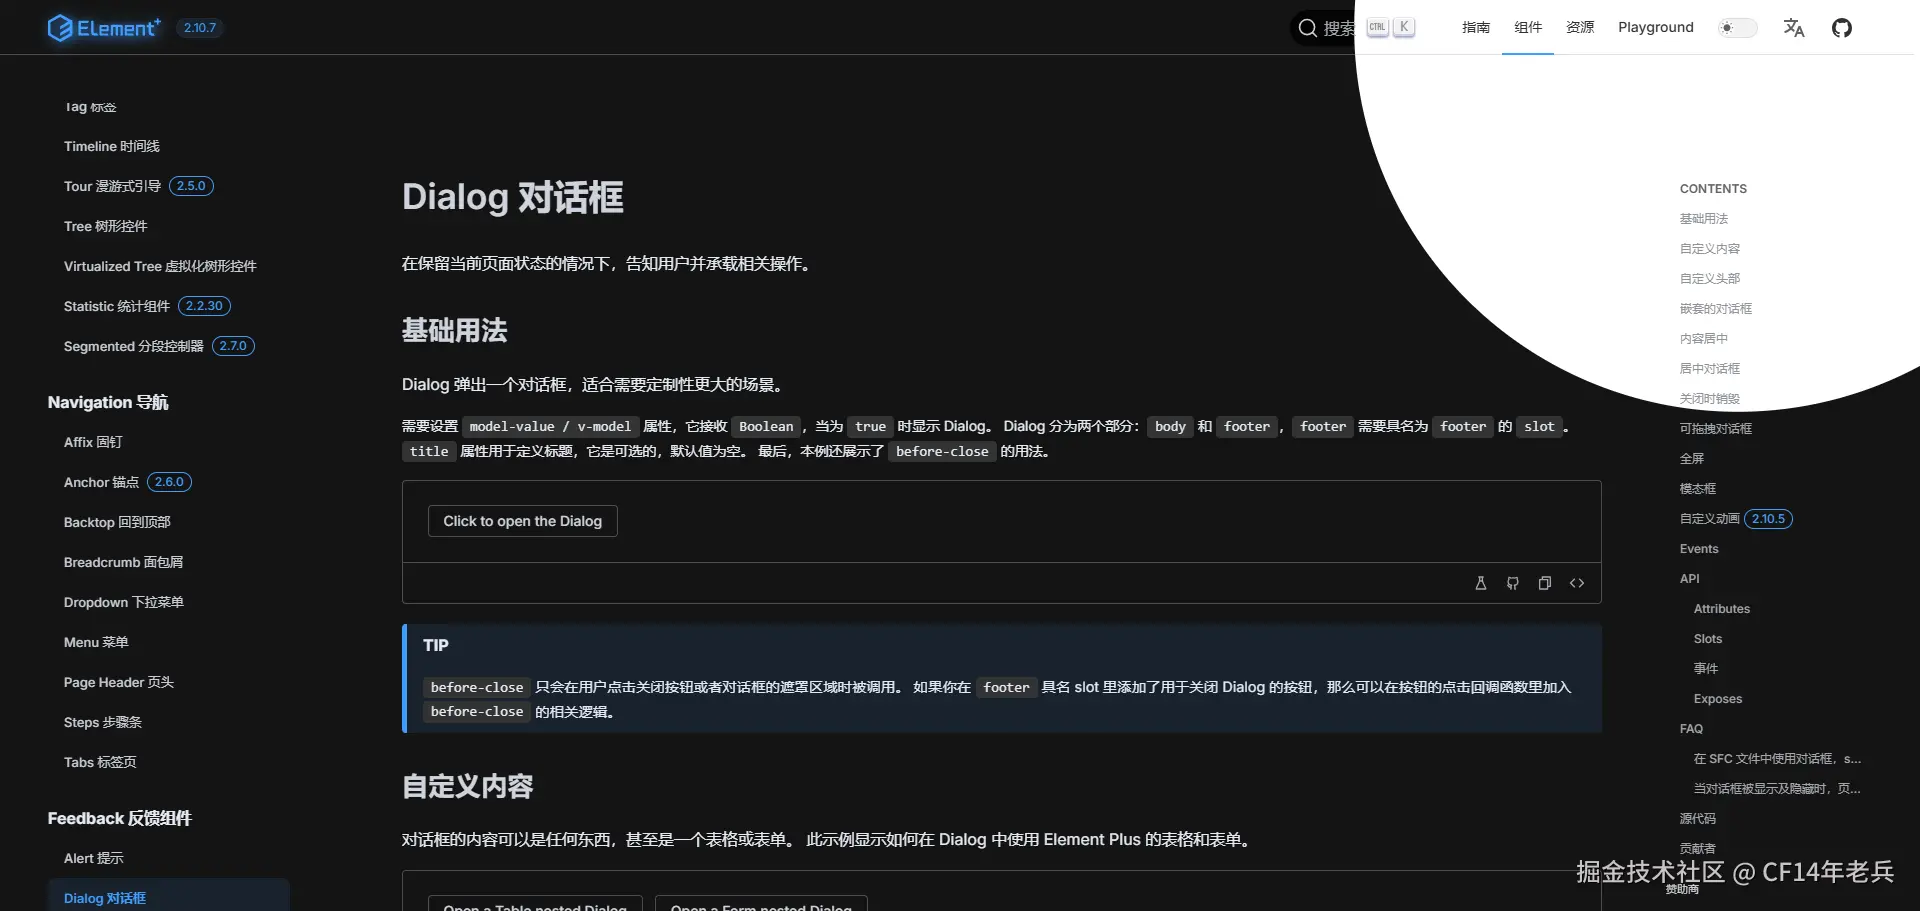The image size is (1920, 911).
Task: Select Page Header 页头 in sidebar
Action: [119, 682]
